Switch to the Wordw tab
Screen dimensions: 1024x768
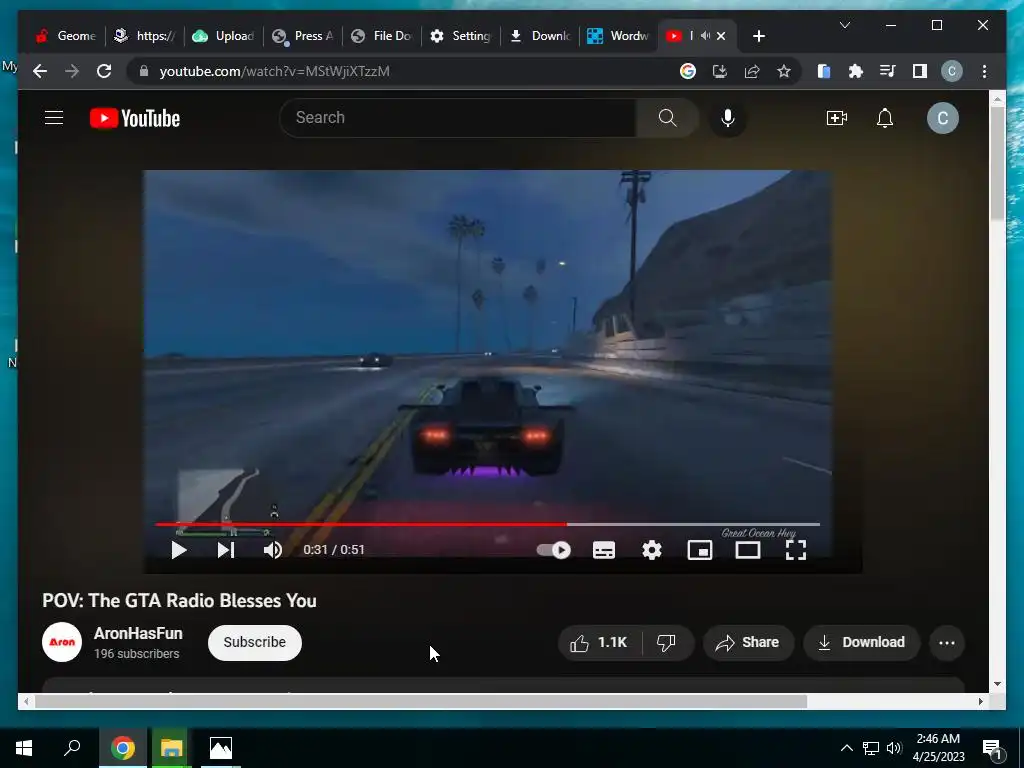[618, 36]
